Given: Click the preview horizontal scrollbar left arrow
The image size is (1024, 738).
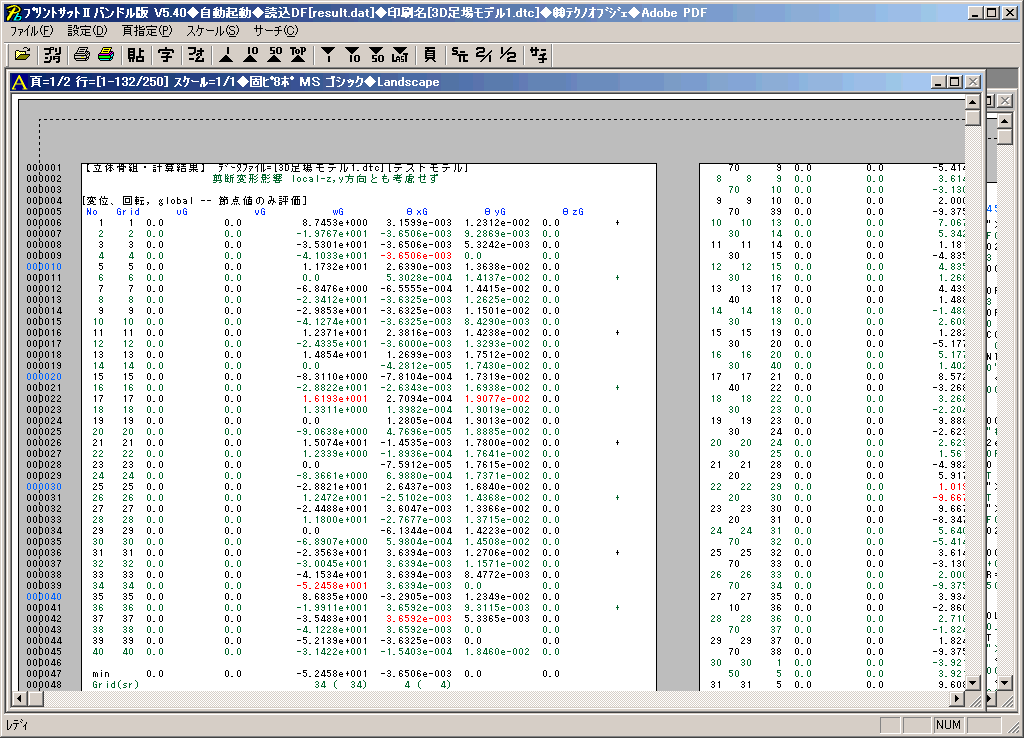Looking at the screenshot, I should pos(20,699).
